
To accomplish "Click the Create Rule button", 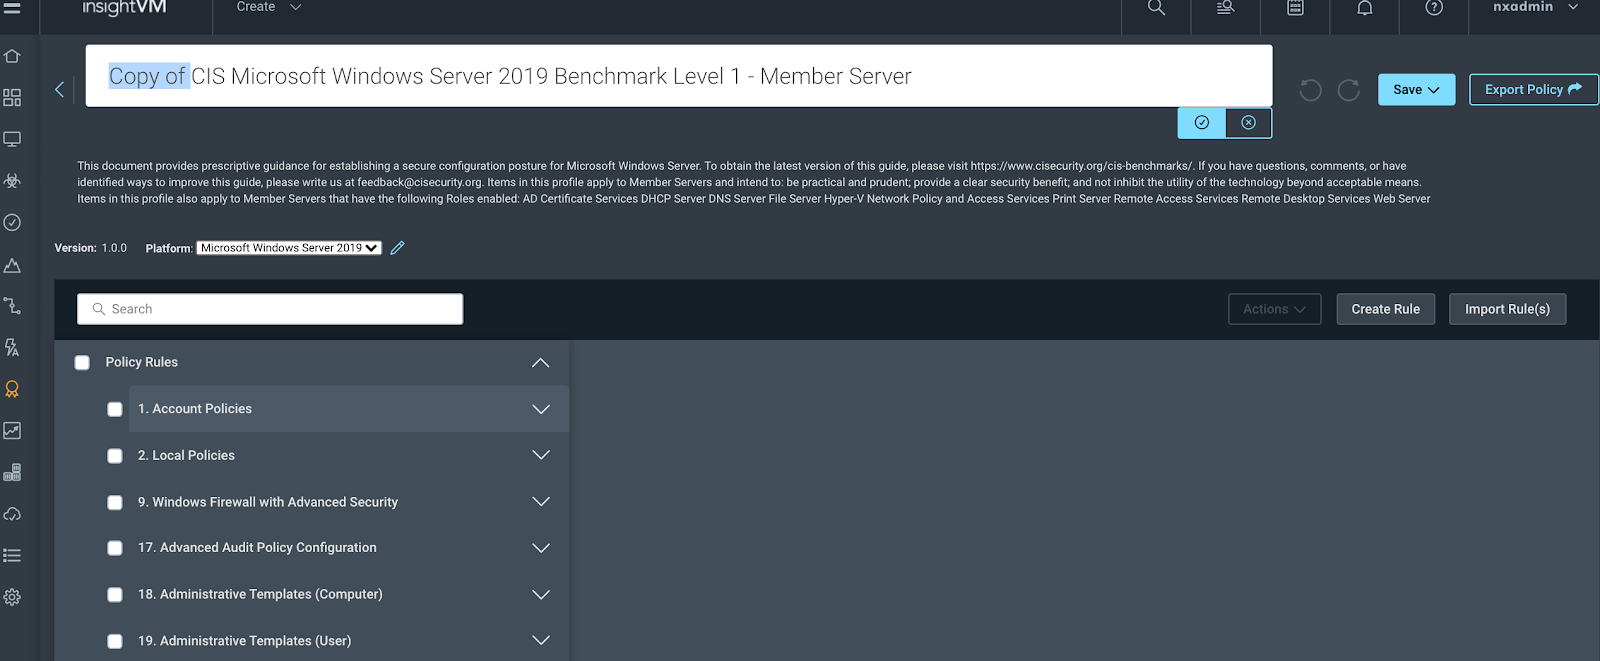I will (1385, 309).
